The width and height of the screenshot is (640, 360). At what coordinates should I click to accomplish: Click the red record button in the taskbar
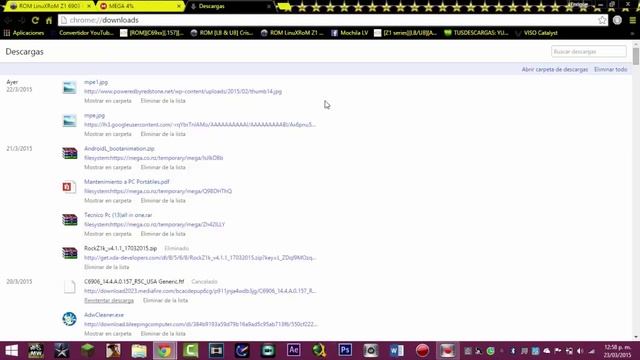(422, 351)
